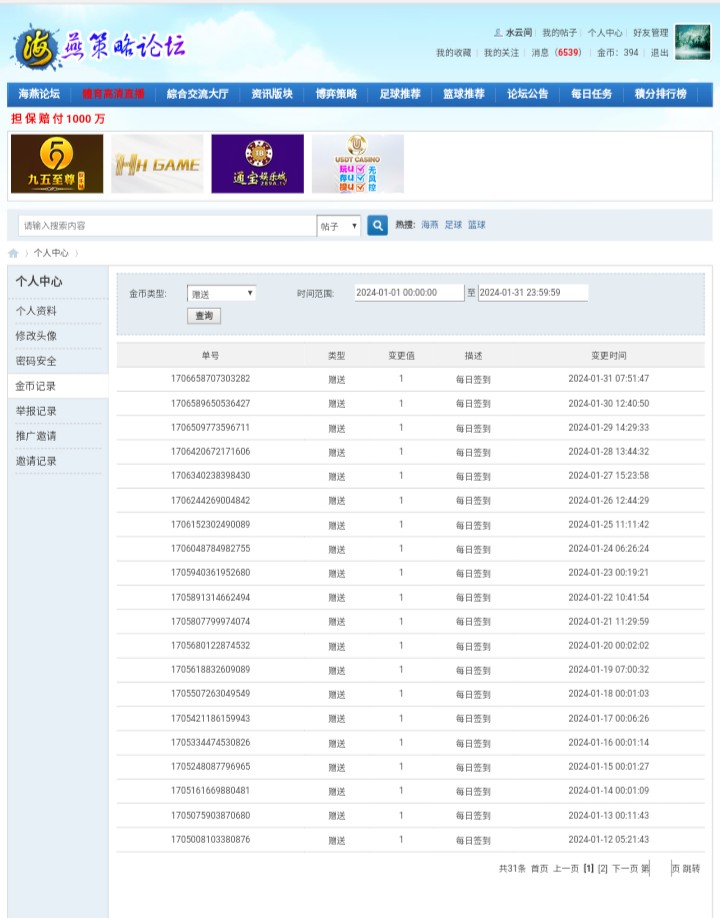Click the 查询 button
The height and width of the screenshot is (918, 720).
(204, 315)
